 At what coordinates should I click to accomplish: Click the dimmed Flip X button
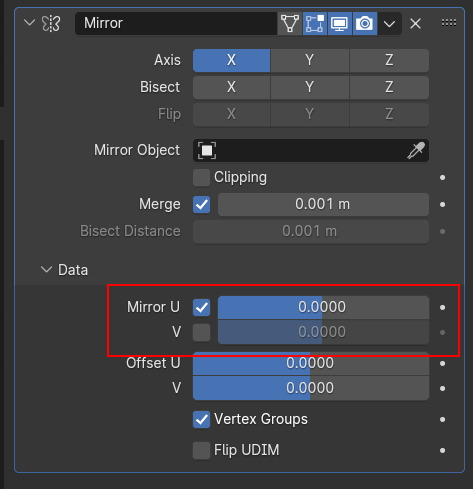tap(231, 114)
